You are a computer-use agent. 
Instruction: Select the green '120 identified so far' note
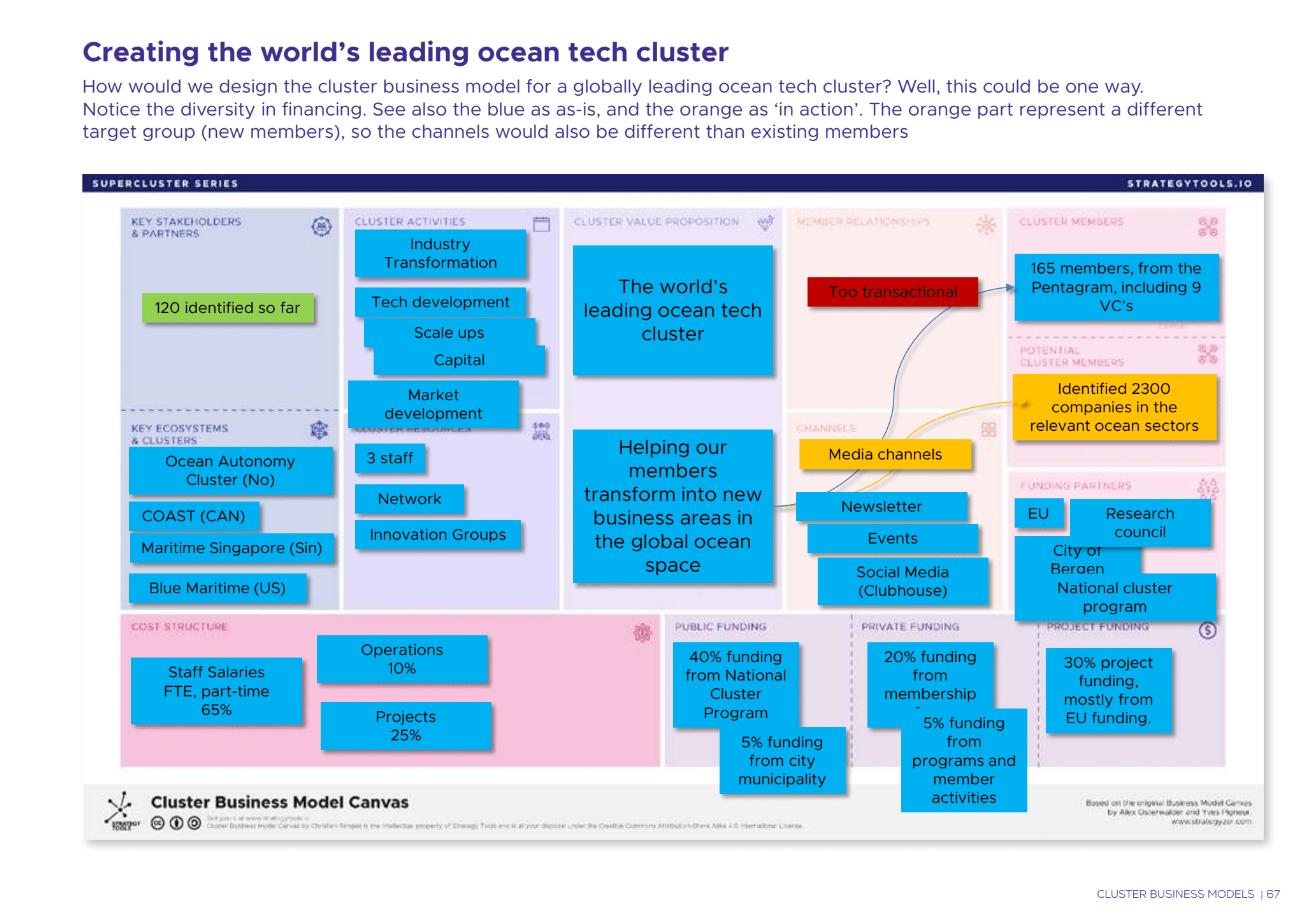[227, 308]
